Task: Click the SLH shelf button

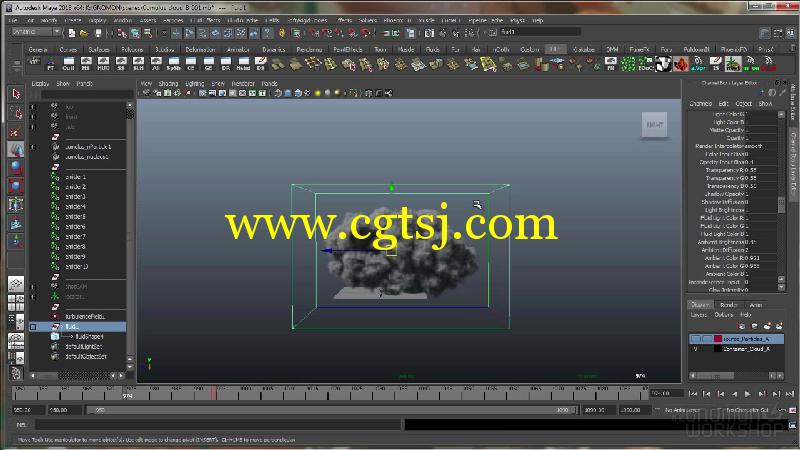Action: click(x=138, y=64)
